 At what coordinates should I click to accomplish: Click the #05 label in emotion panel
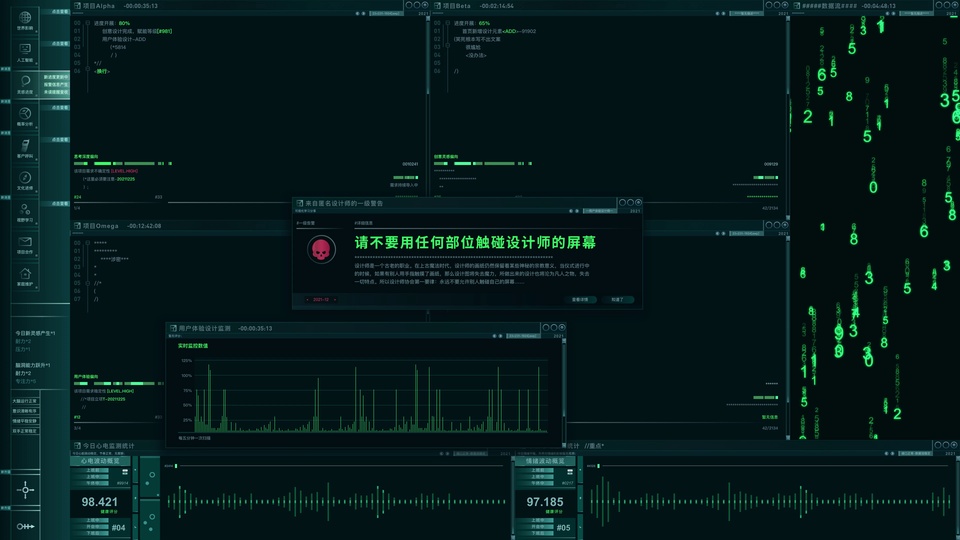[x=563, y=527]
